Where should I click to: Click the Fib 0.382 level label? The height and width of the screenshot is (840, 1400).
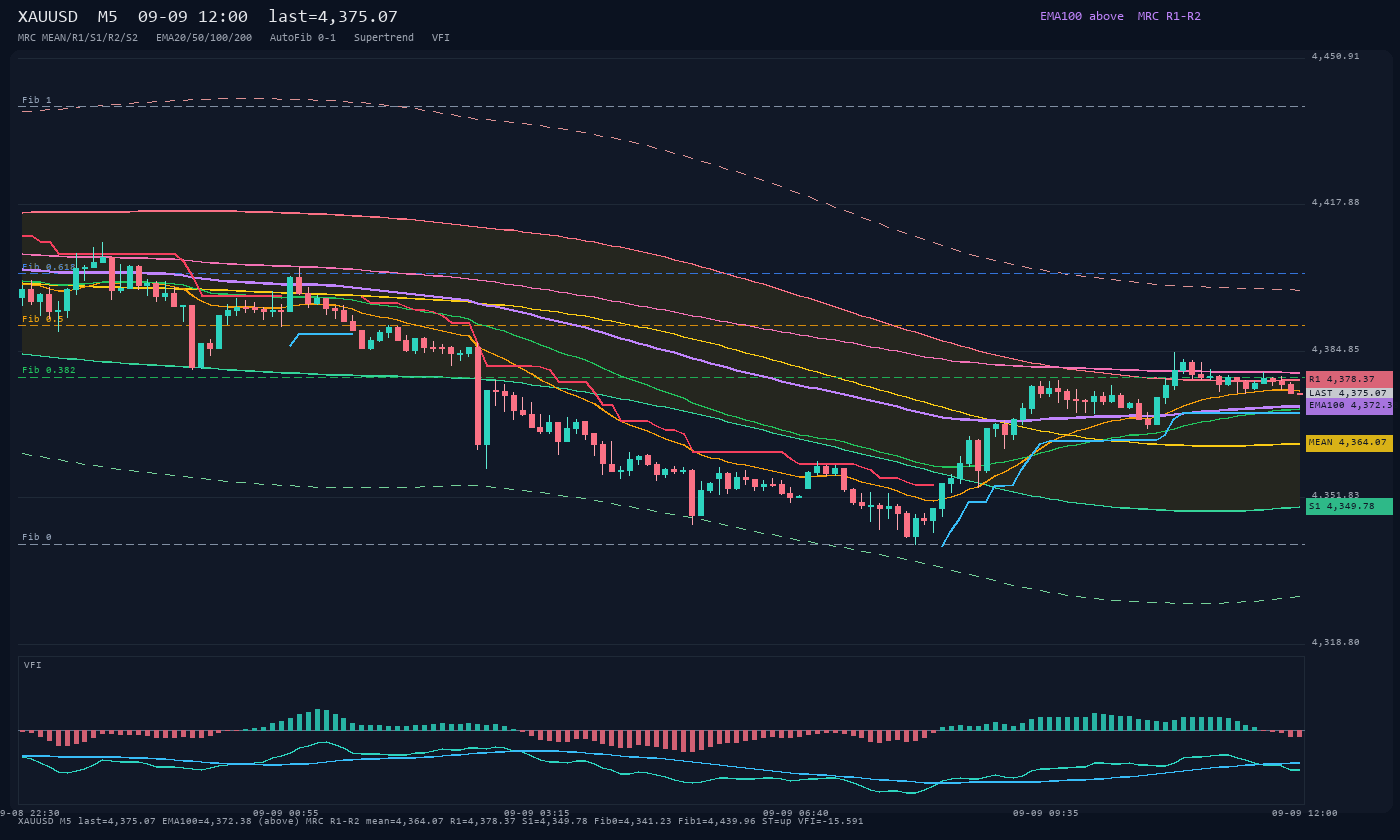click(49, 370)
